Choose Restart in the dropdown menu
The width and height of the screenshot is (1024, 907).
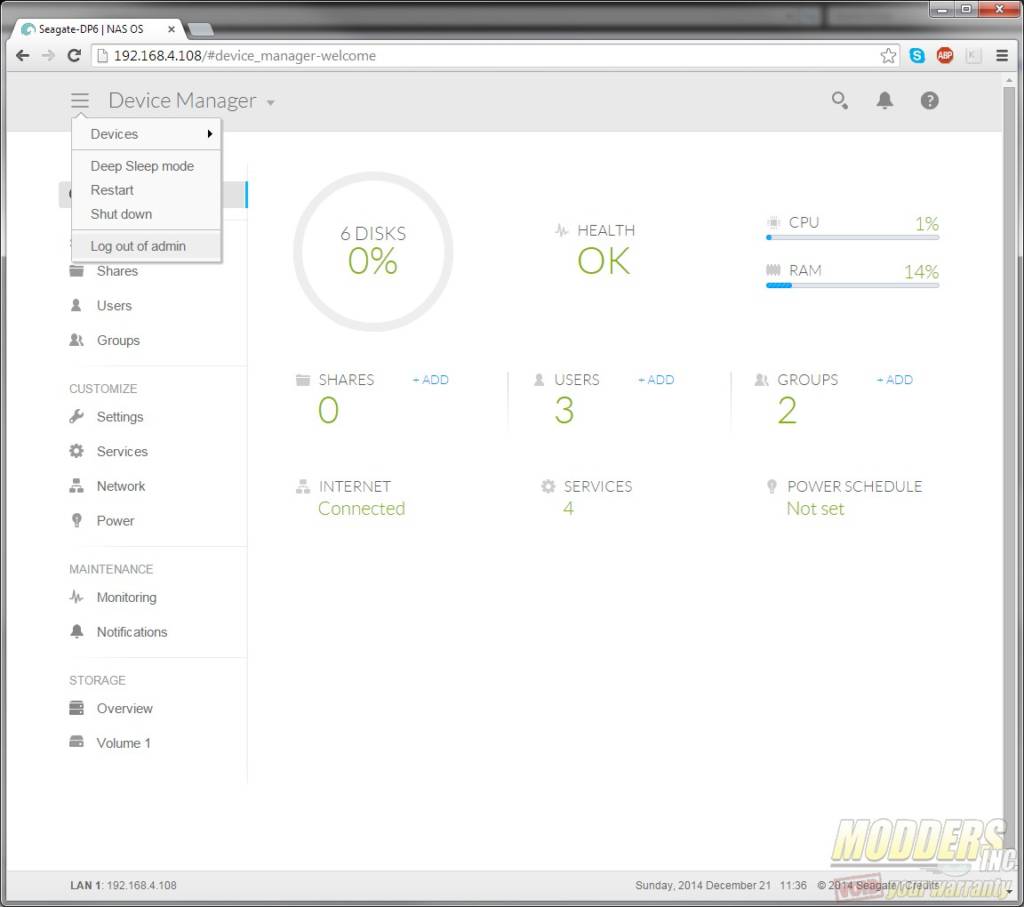112,190
